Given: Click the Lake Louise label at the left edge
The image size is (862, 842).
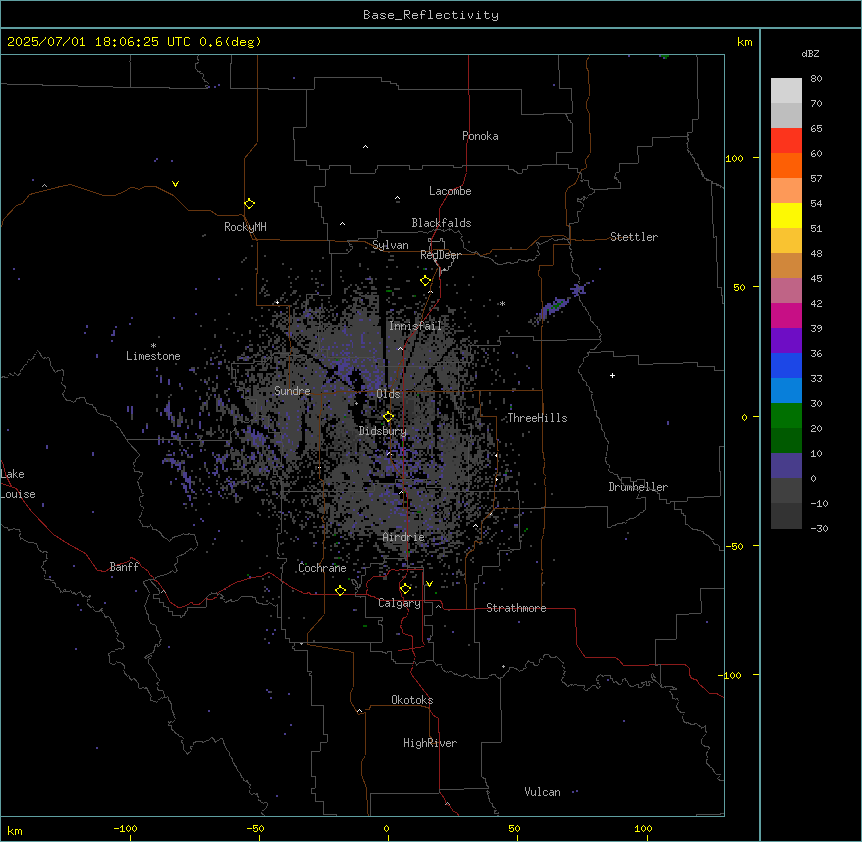Looking at the screenshot, I should tap(16, 484).
